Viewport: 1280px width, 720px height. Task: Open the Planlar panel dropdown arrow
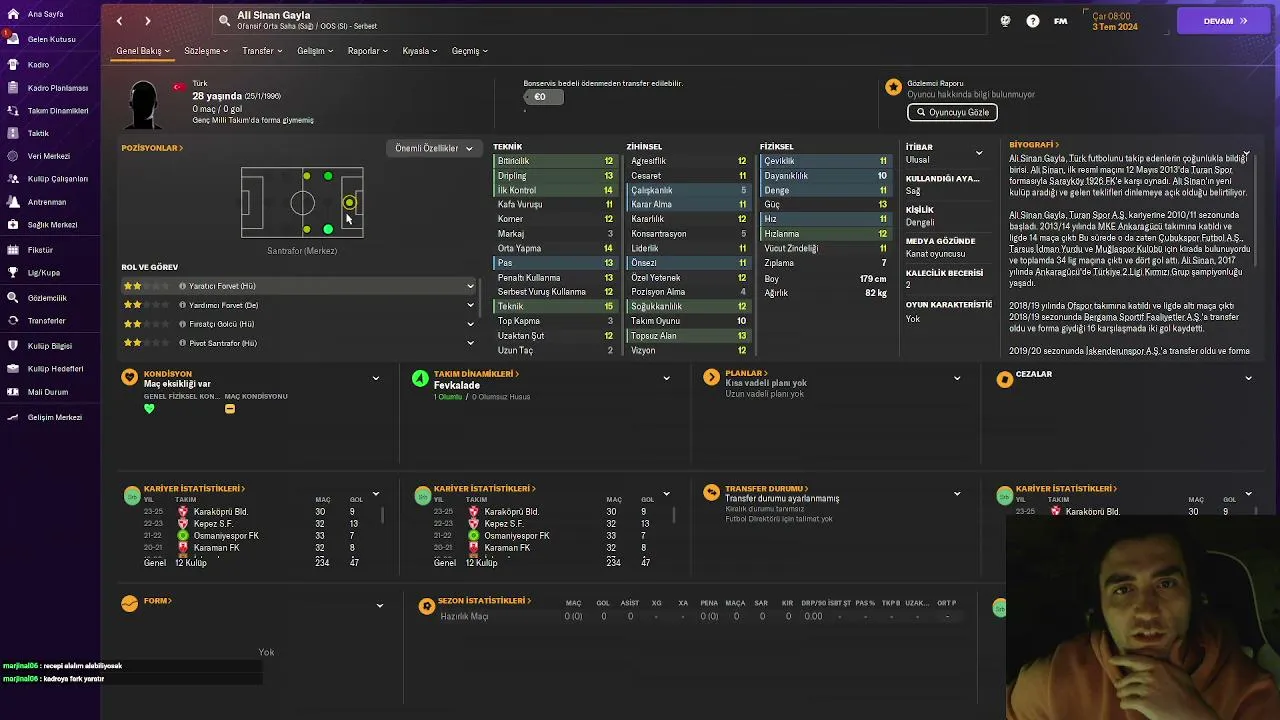pos(957,378)
